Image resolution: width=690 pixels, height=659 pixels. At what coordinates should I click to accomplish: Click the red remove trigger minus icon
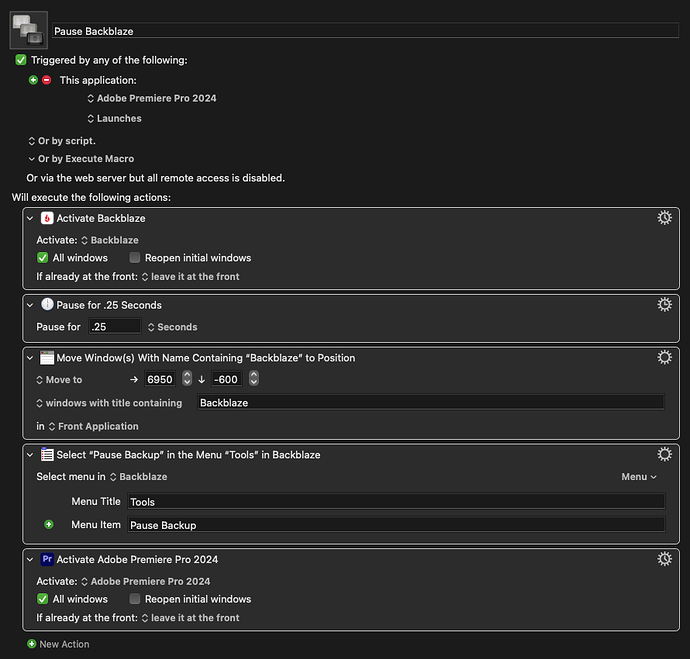[46, 80]
